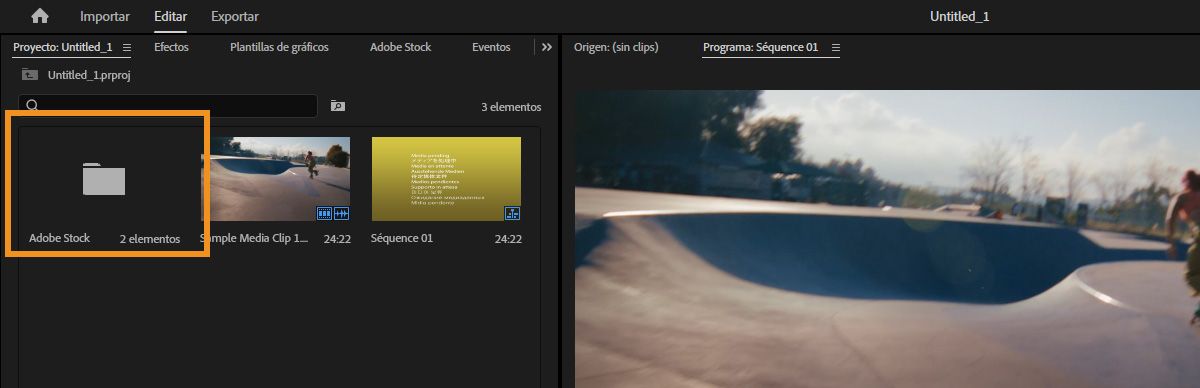Click the video usage badge on Sample Media Clip
This screenshot has height=388, width=1200.
(323, 213)
